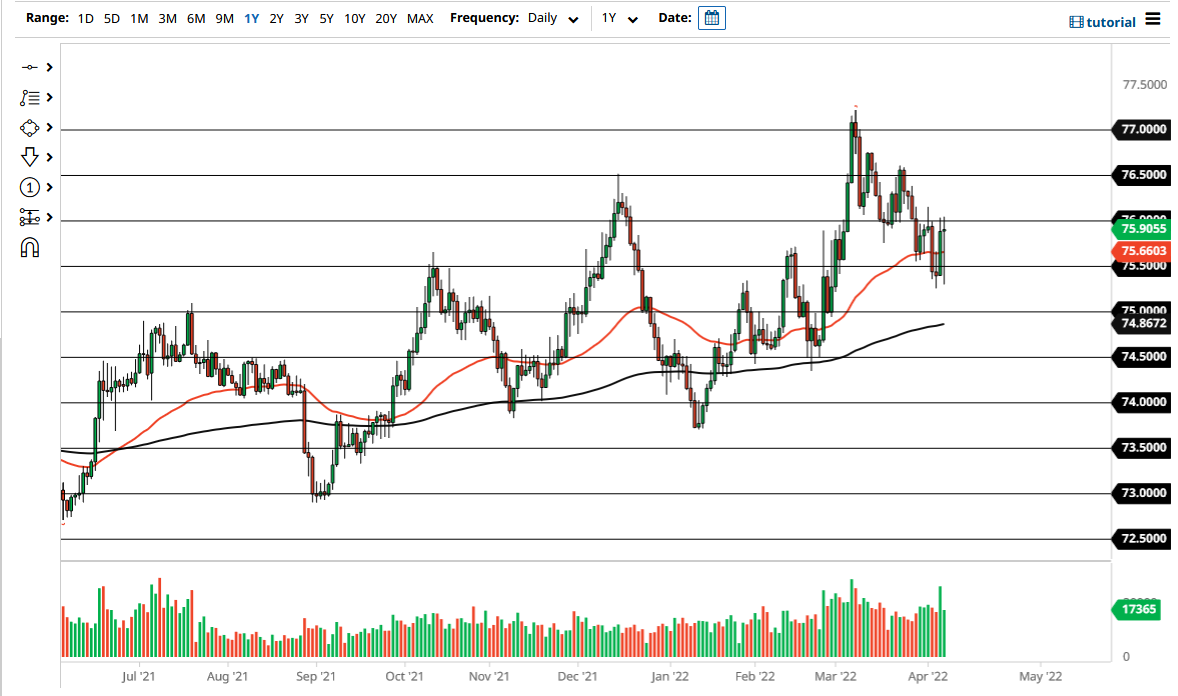This screenshot has width=1178, height=696.
Task: Enable the 1Y range option
Action: pos(251,18)
